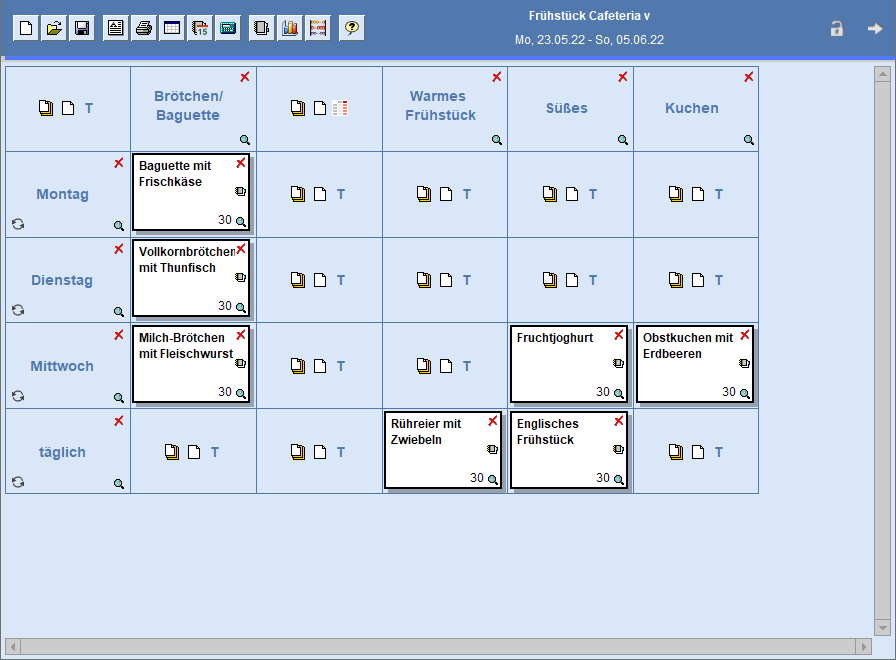This screenshot has height=660, width=896.
Task: Click the Frühstück Cafeteria v title
Action: pyautogui.click(x=589, y=16)
